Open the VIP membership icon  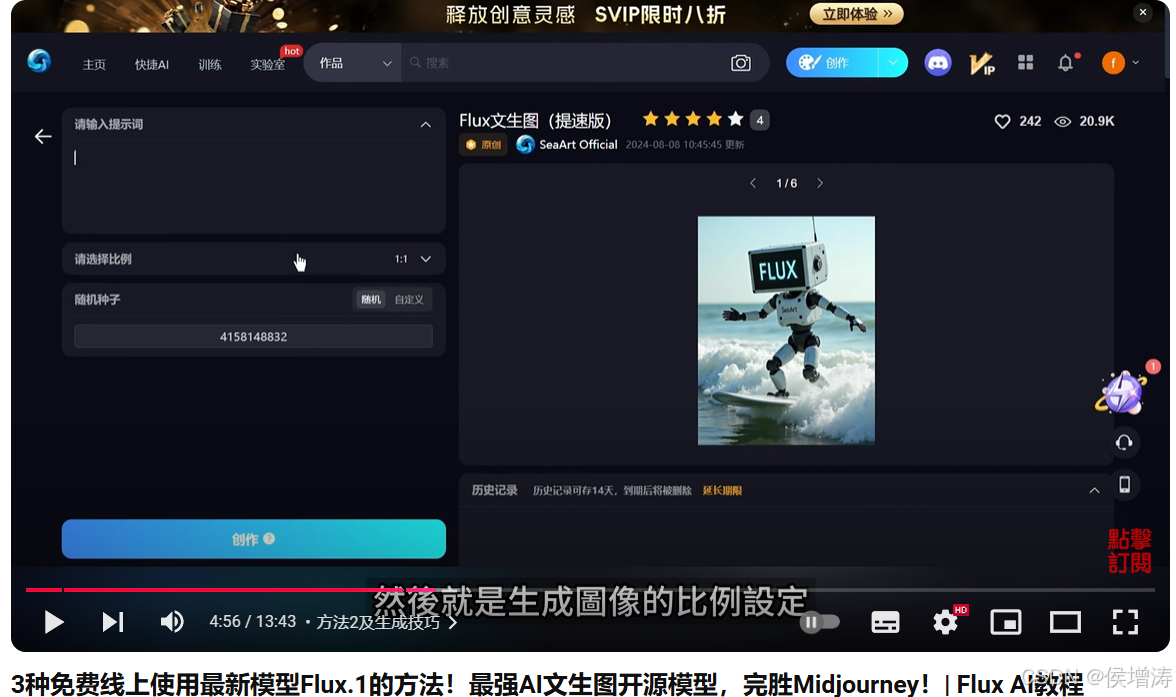click(x=981, y=63)
